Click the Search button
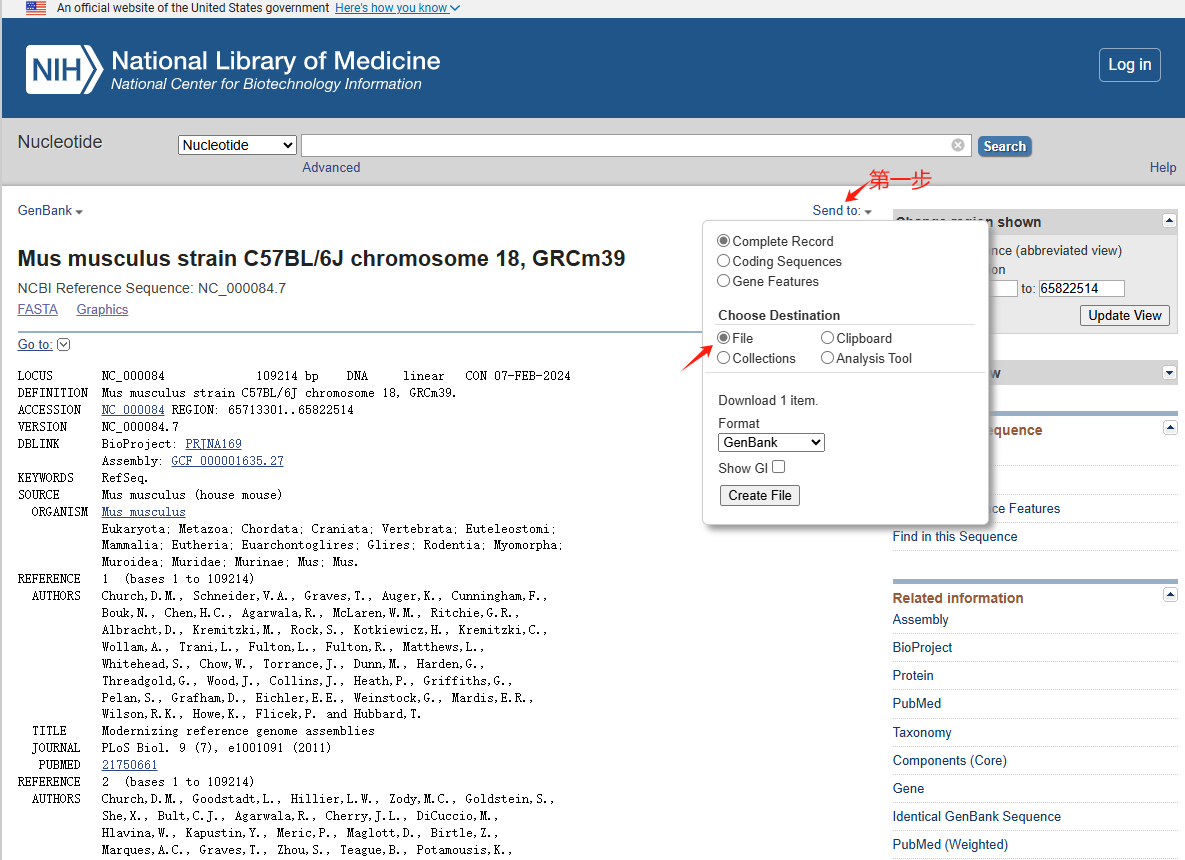Viewport: 1185px width, 860px height. coord(1004,146)
